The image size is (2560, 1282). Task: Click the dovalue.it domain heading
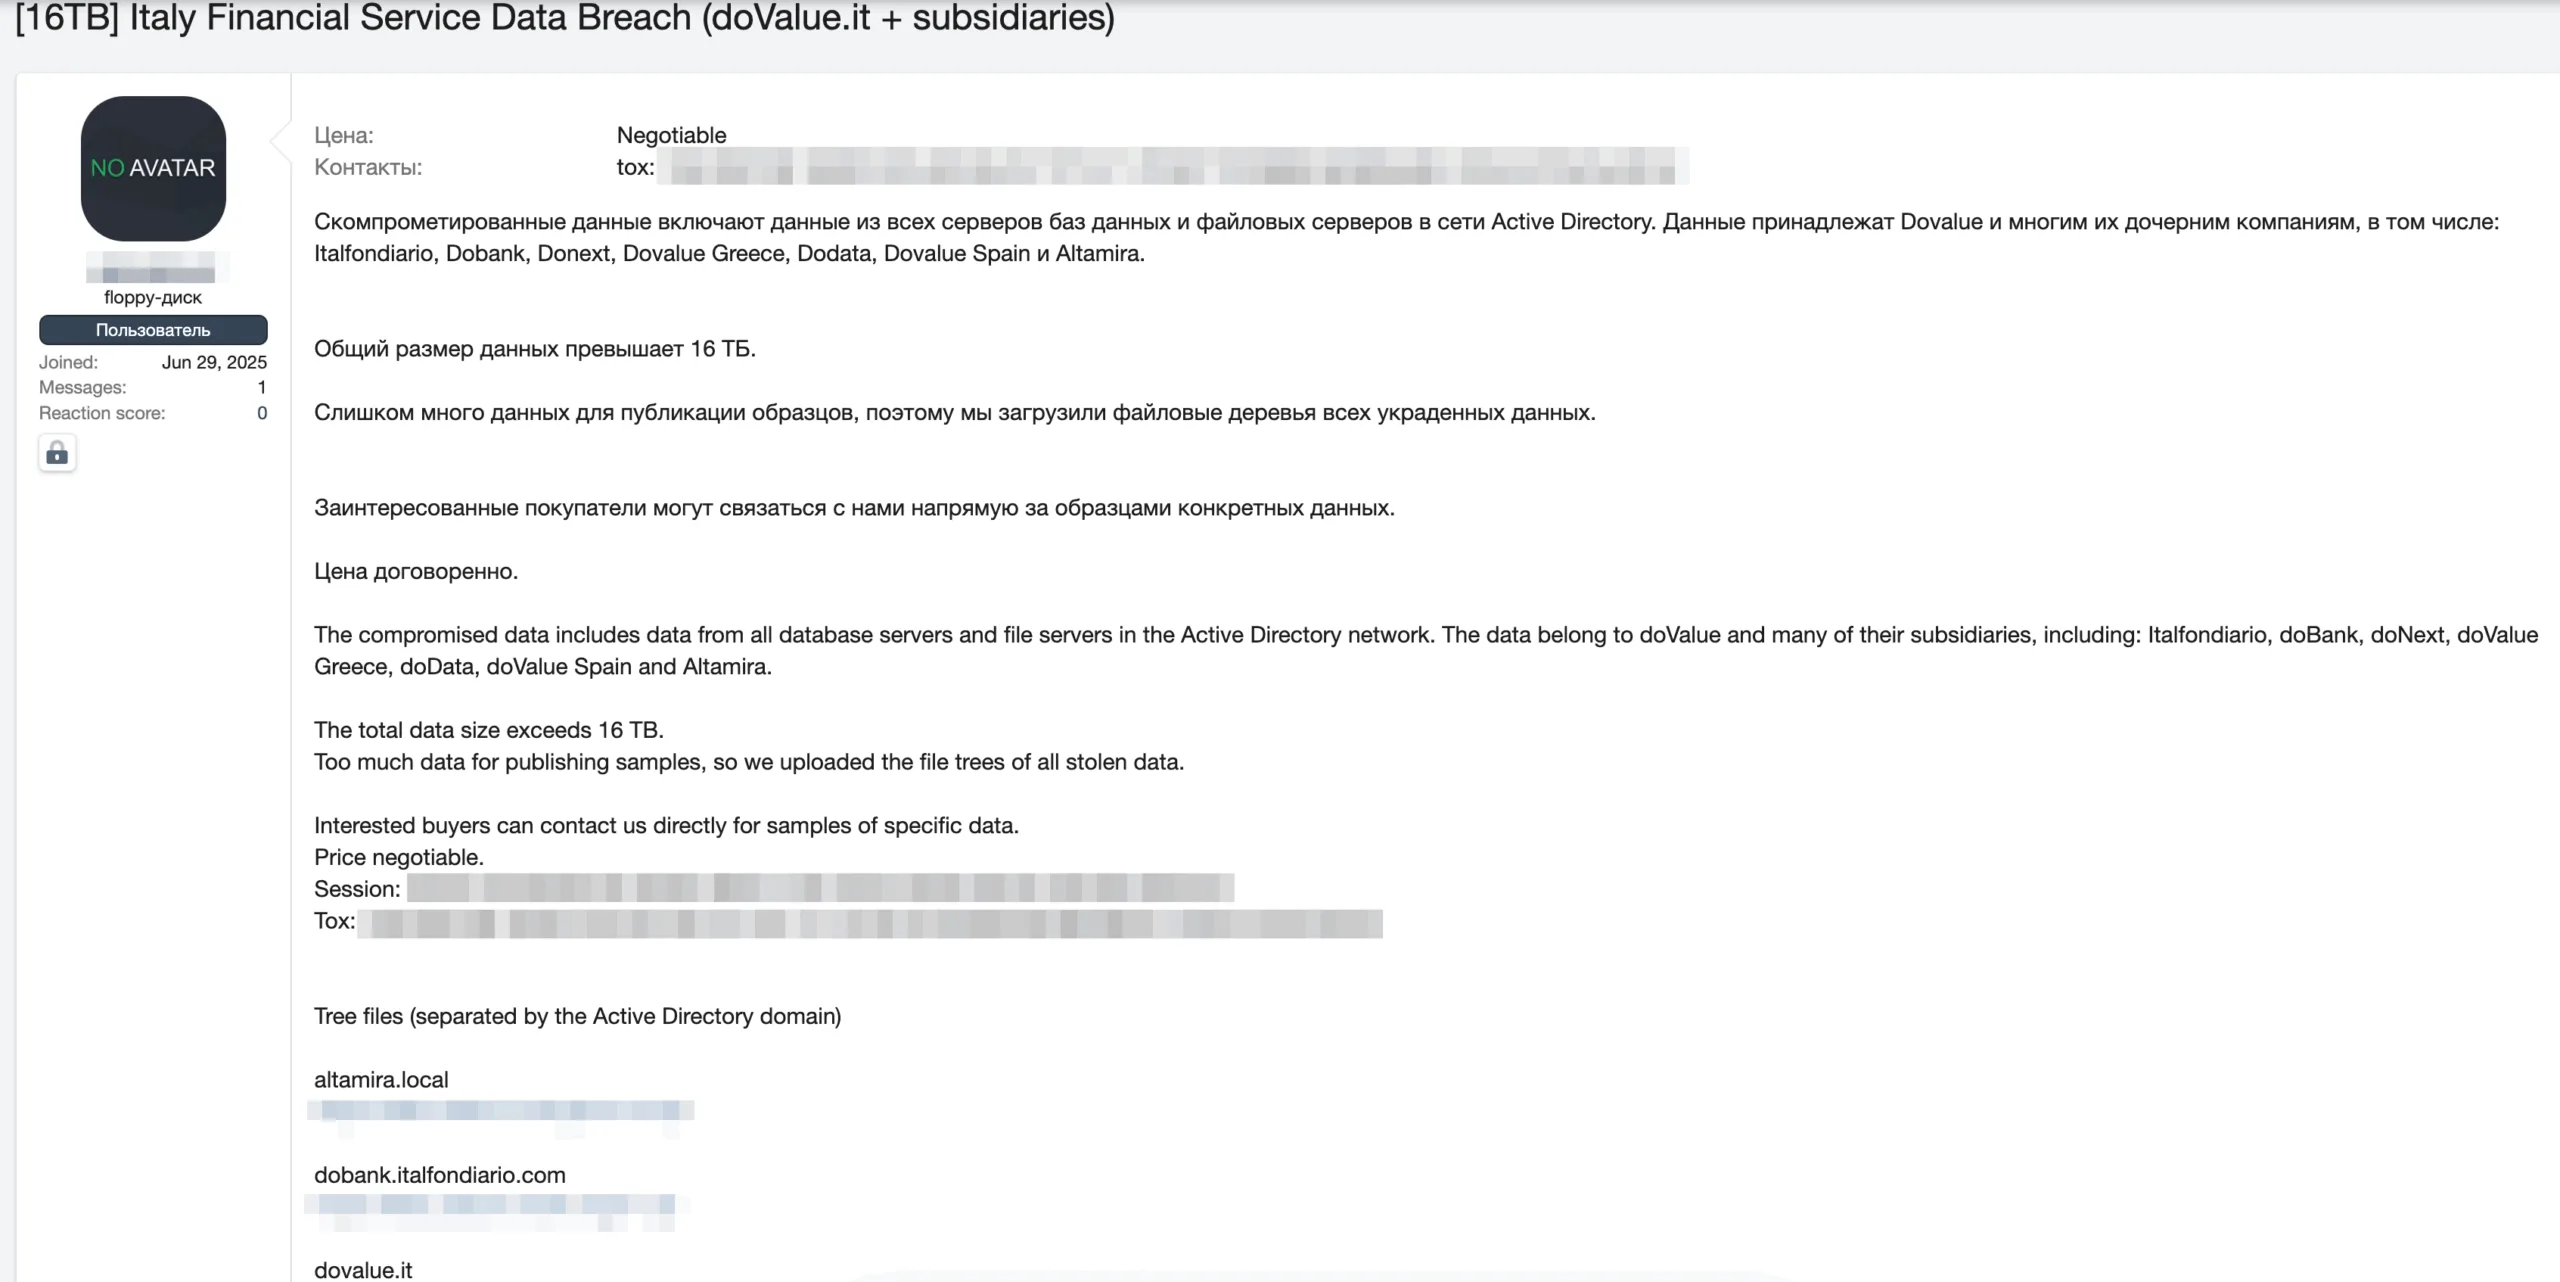point(363,1270)
